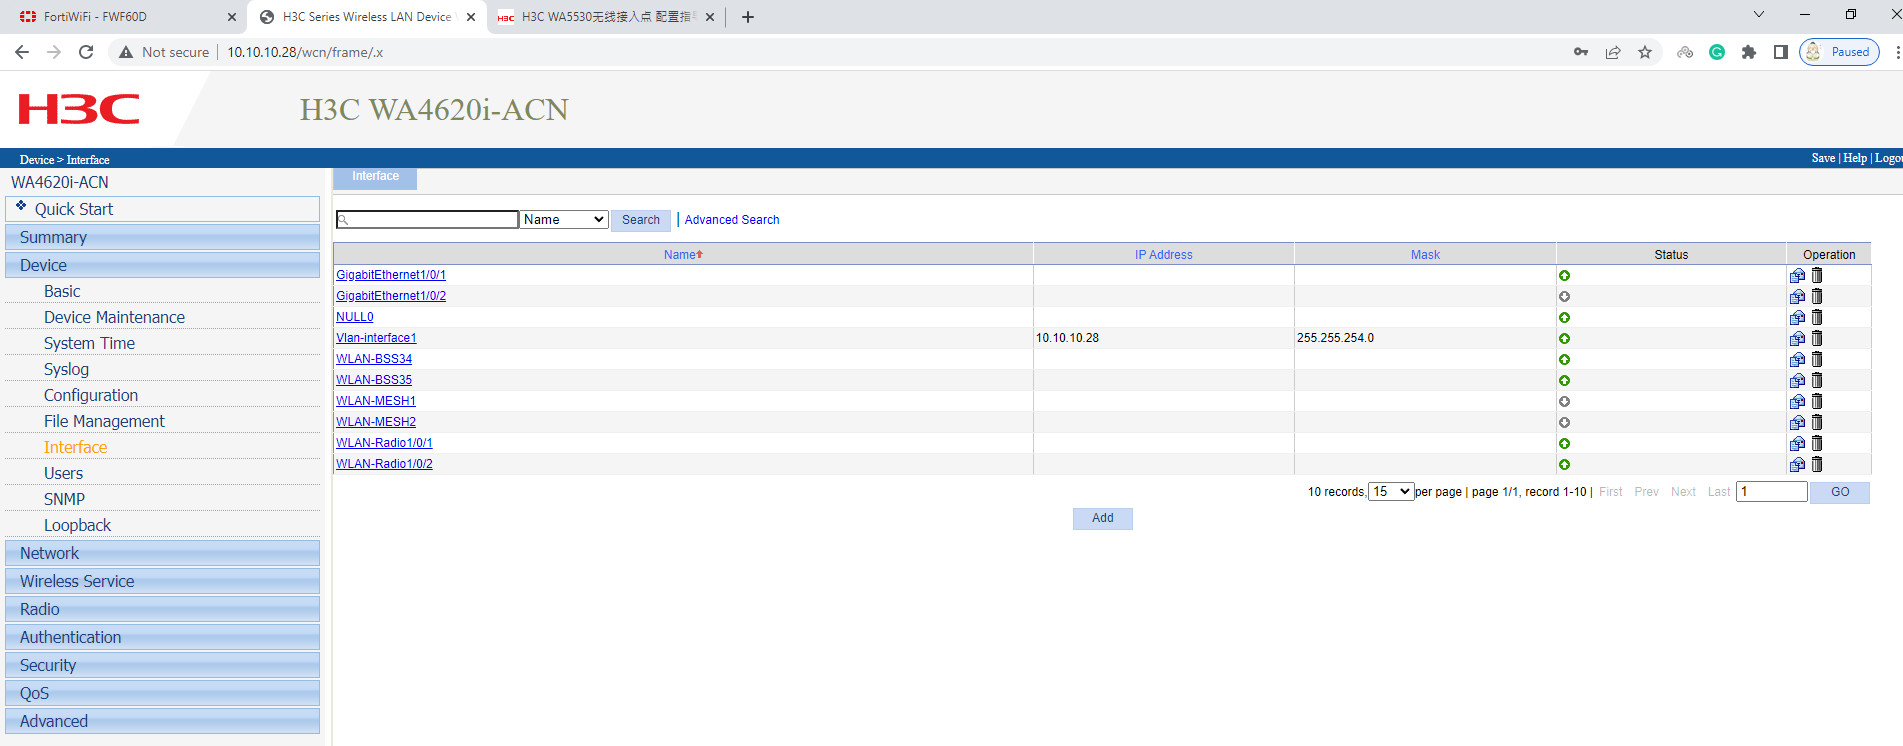Collapse the Device section in the sidebar
The width and height of the screenshot is (1903, 746).
(x=162, y=265)
